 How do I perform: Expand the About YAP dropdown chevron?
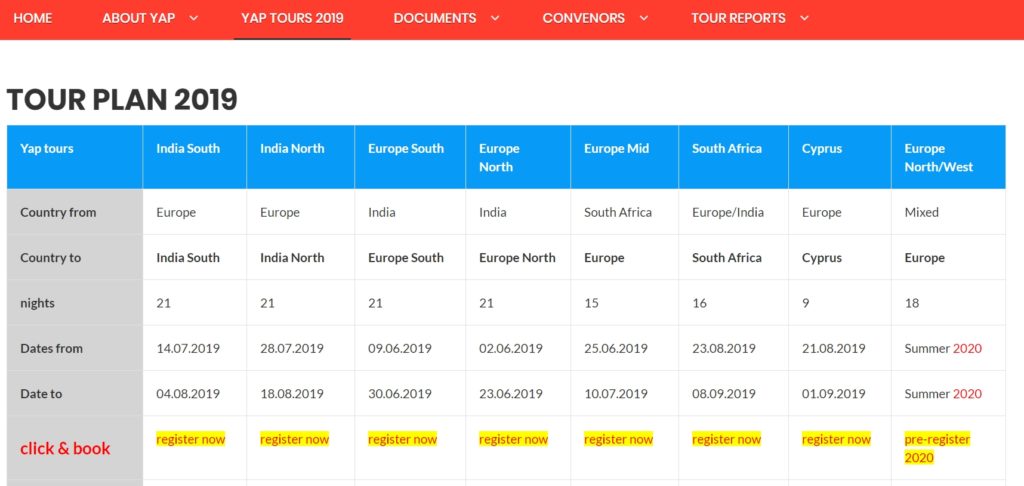click(x=193, y=18)
